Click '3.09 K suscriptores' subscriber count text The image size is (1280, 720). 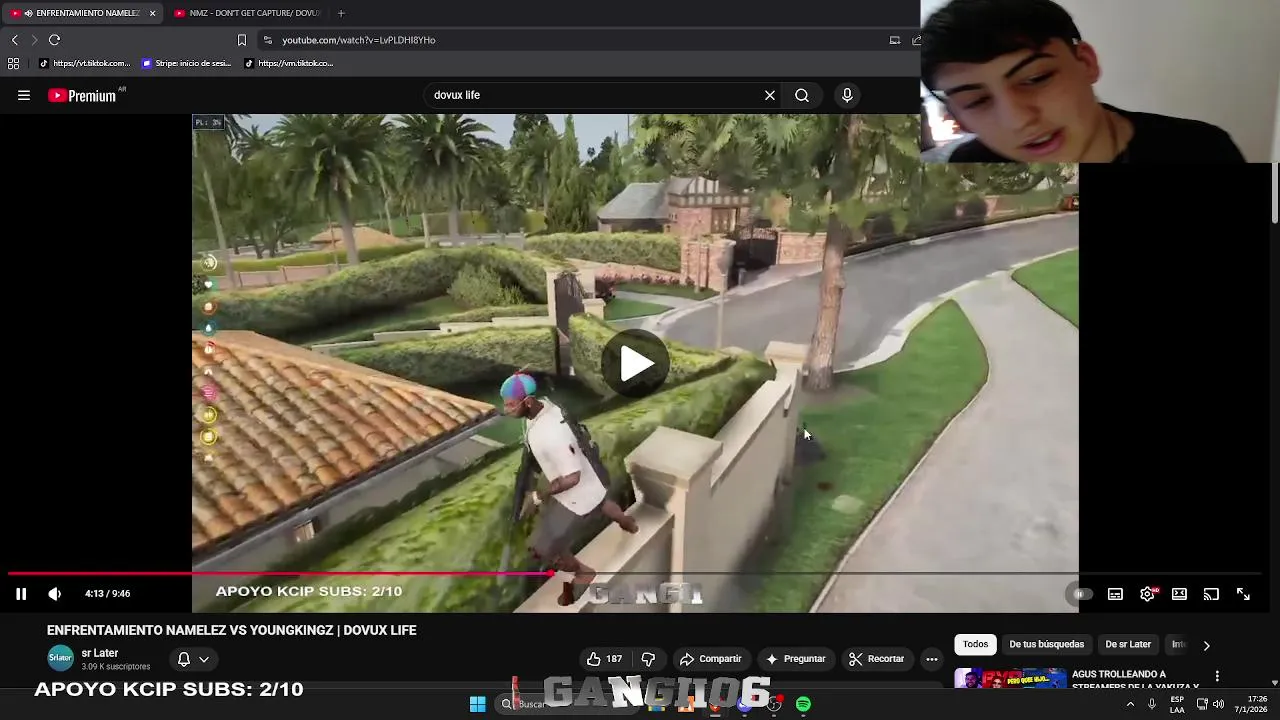click(115, 667)
